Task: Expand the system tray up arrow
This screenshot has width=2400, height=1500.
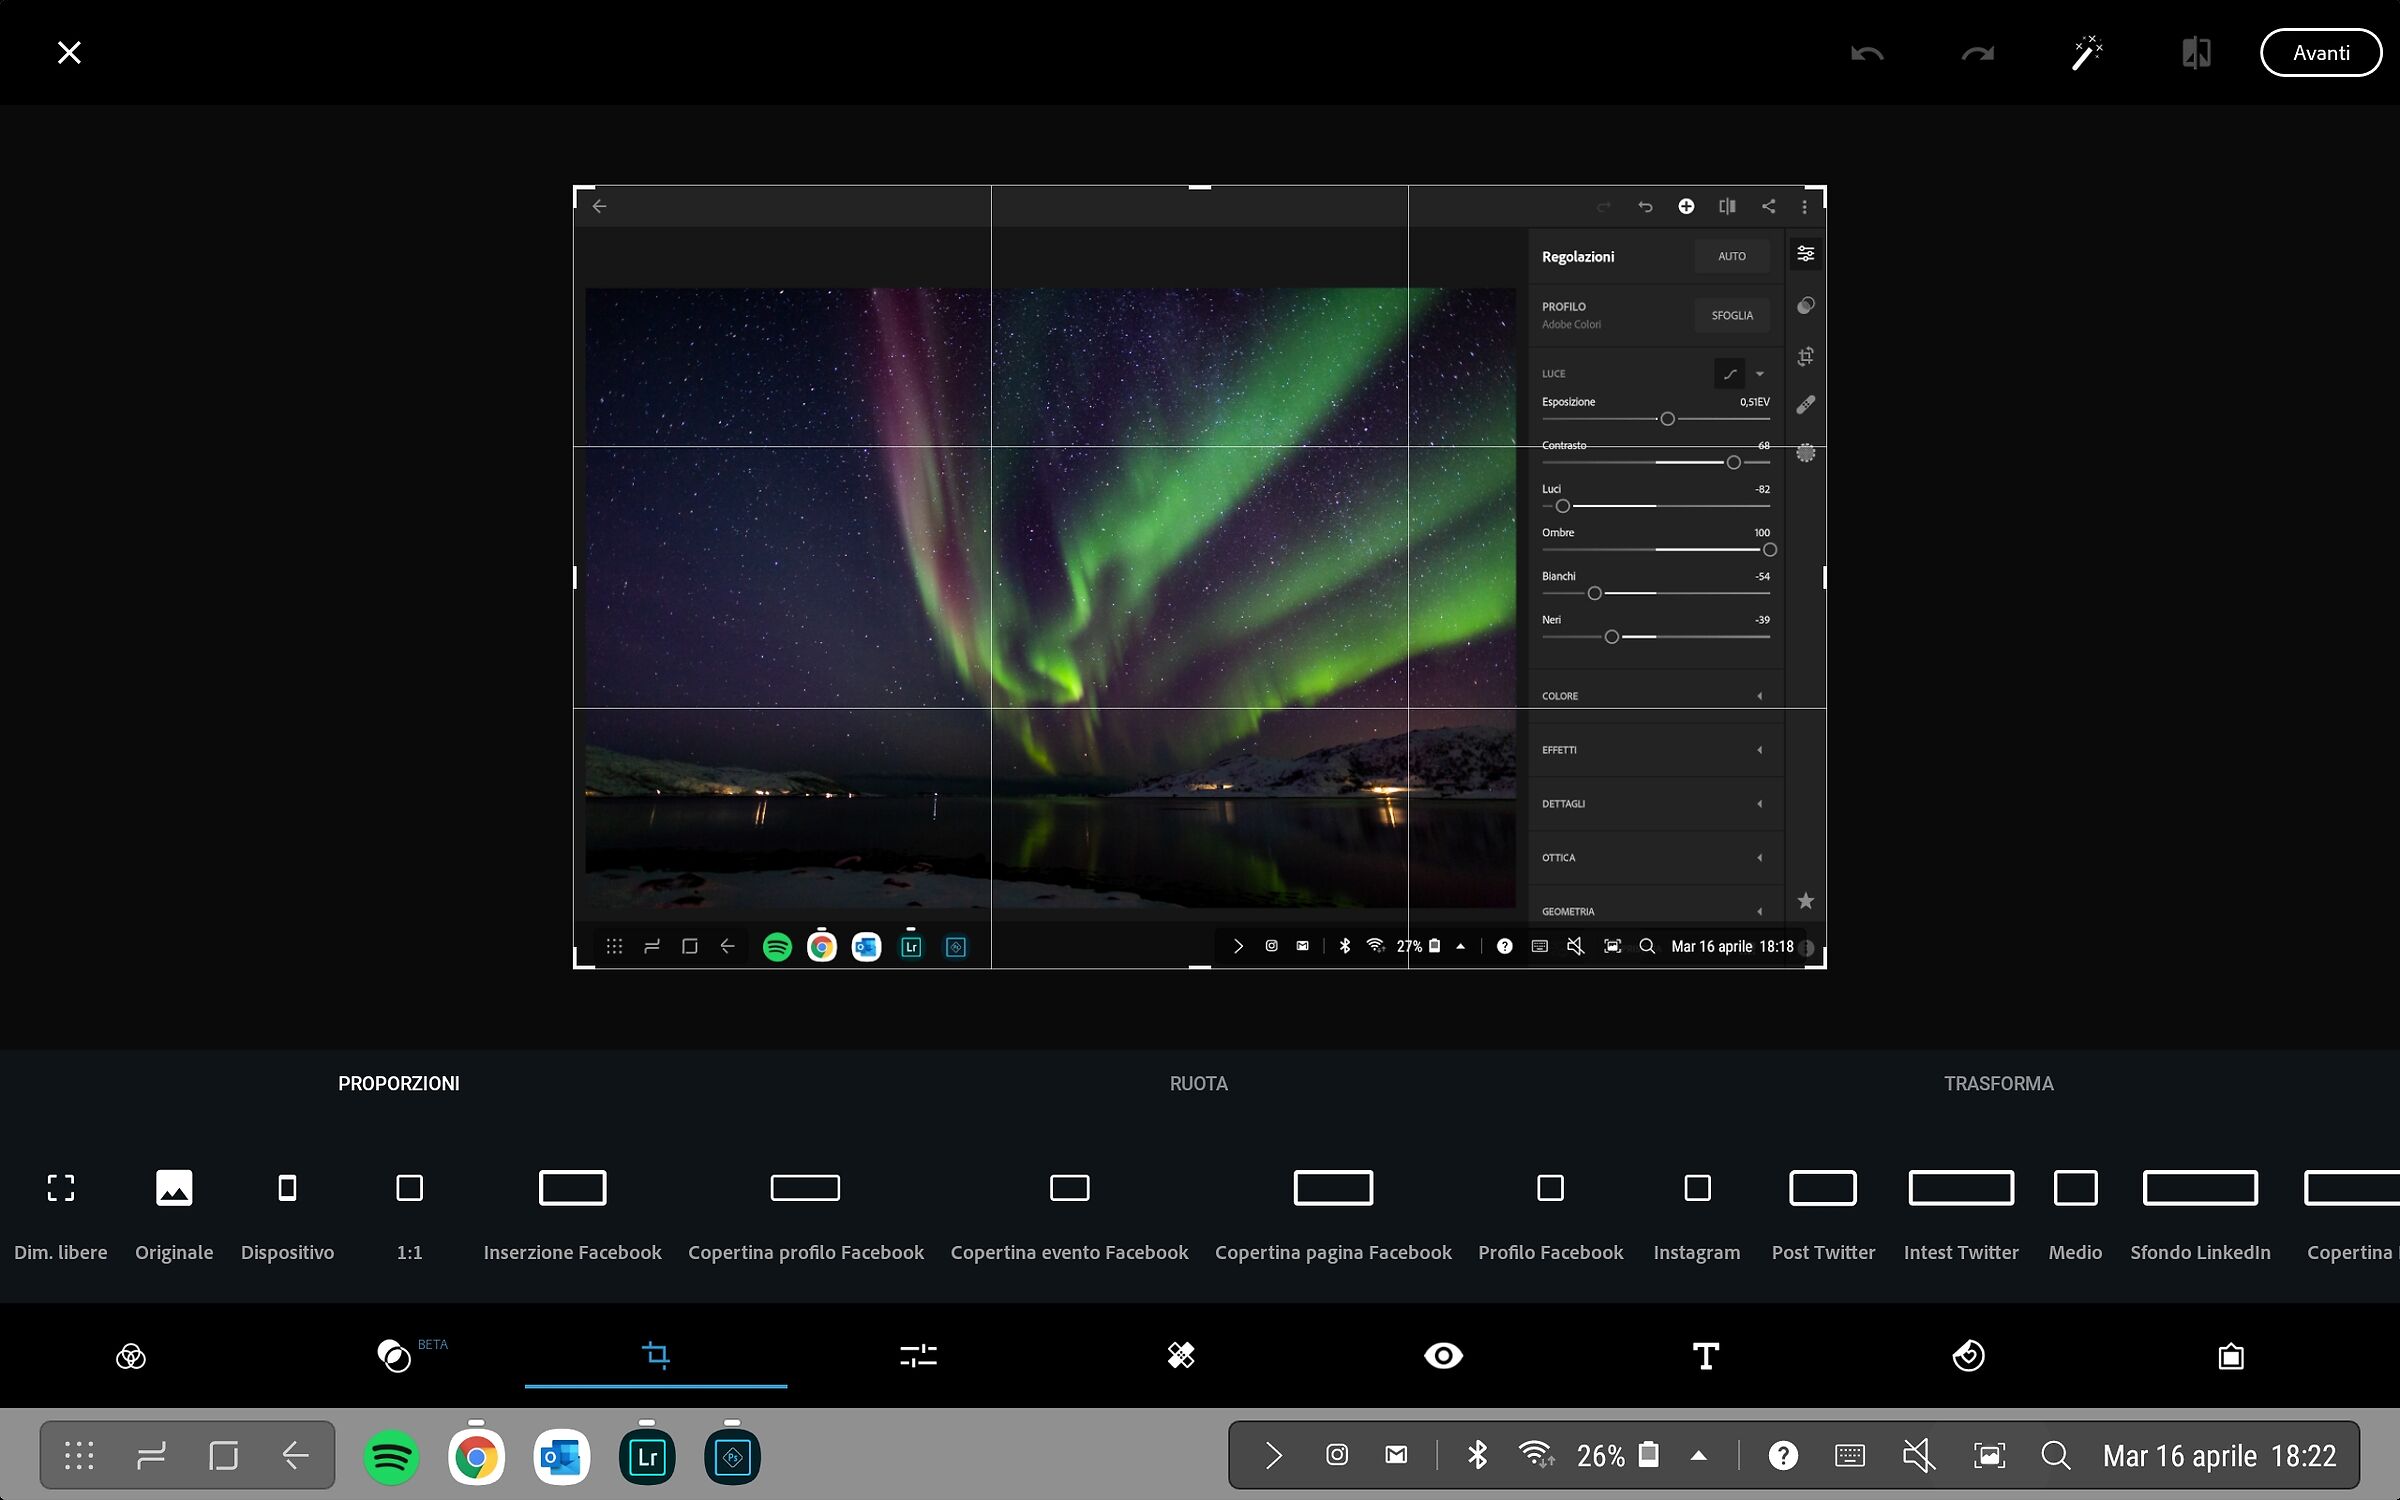Action: [1698, 1456]
